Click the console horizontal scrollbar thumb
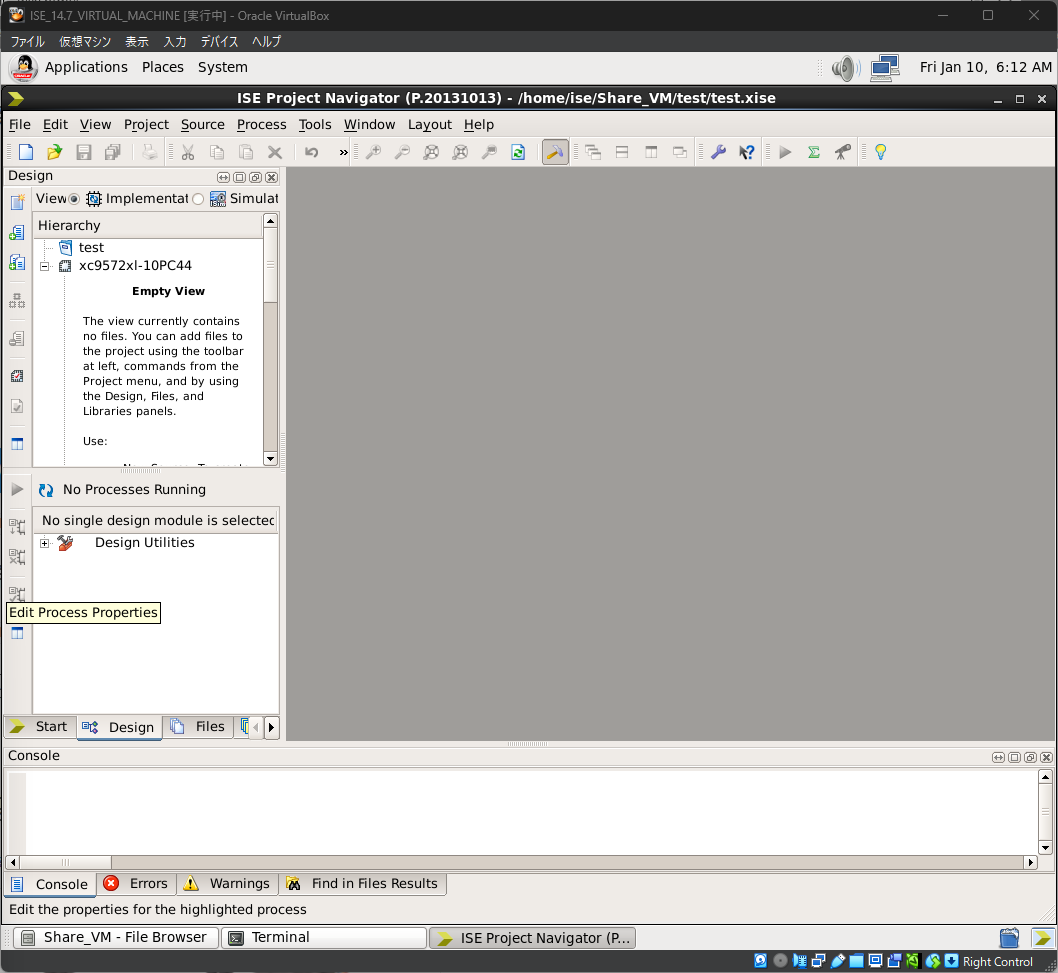The height and width of the screenshot is (973, 1058). [x=66, y=862]
